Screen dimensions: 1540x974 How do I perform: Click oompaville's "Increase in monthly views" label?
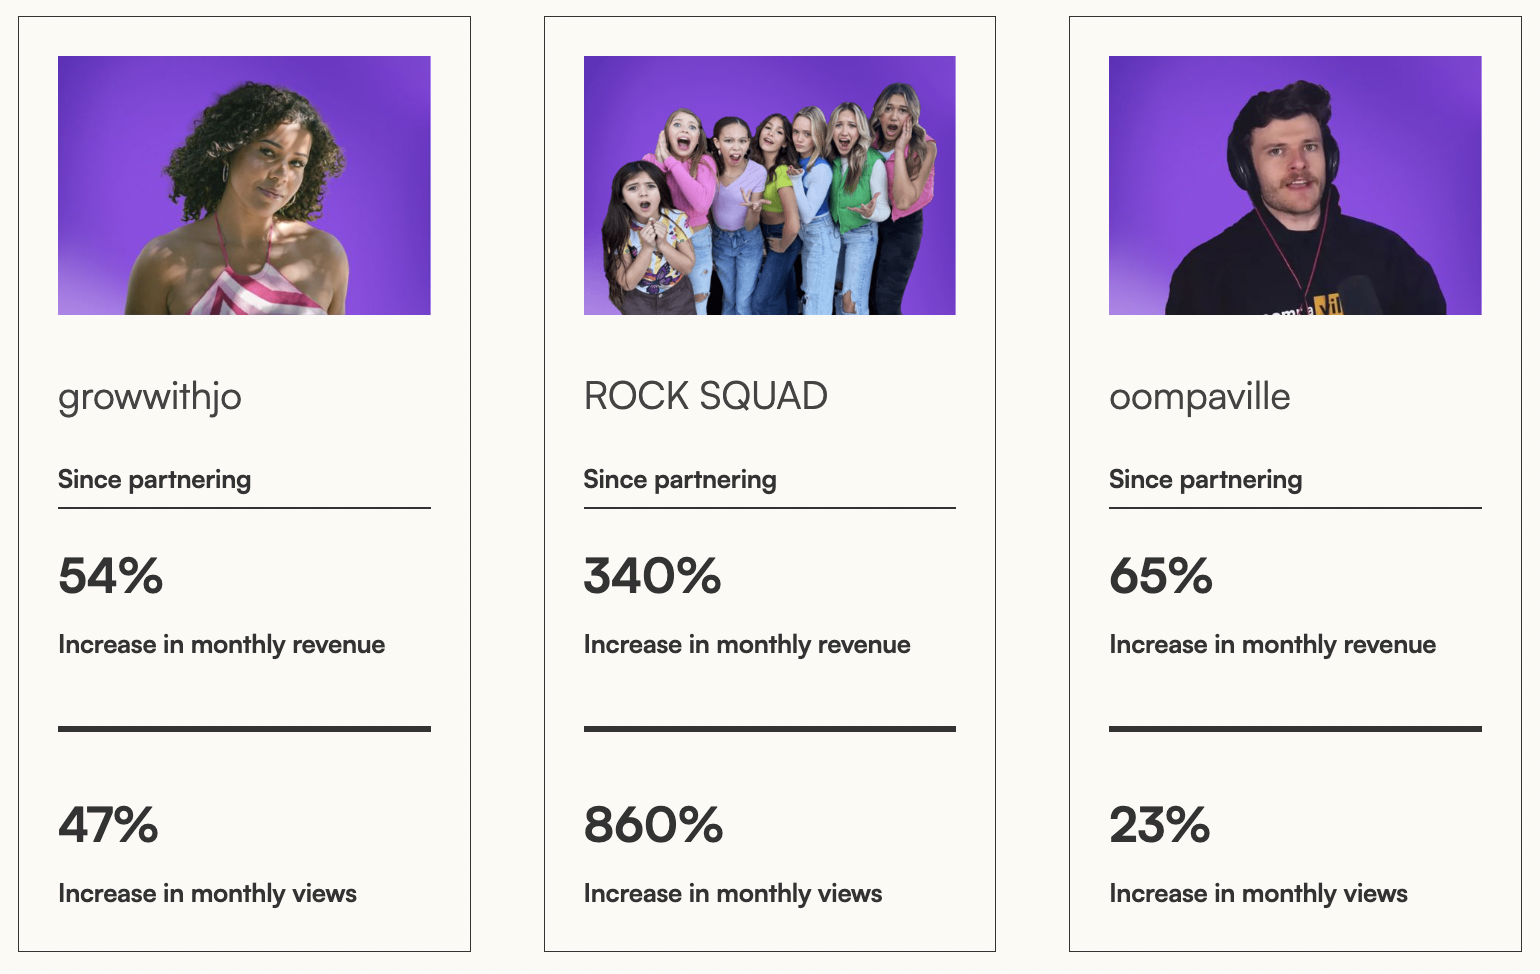coord(1258,894)
